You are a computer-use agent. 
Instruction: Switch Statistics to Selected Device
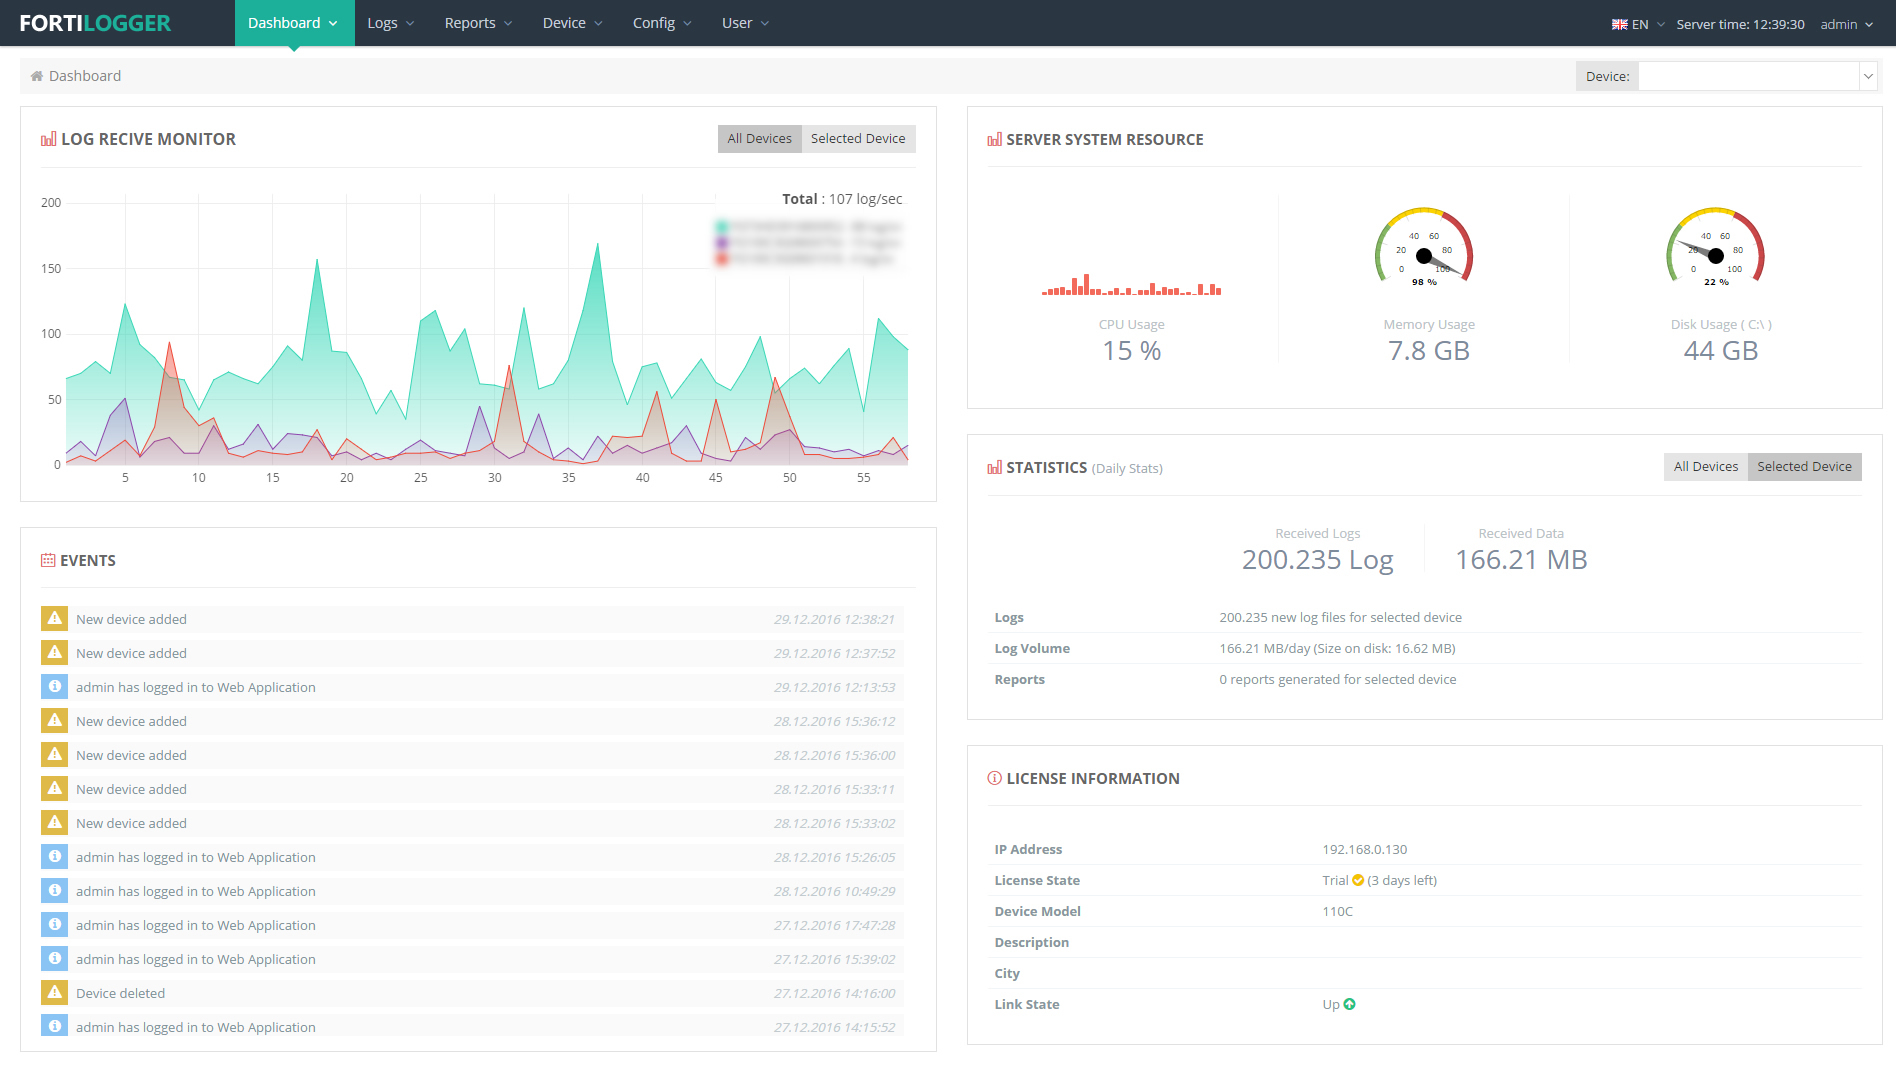pyautogui.click(x=1804, y=467)
